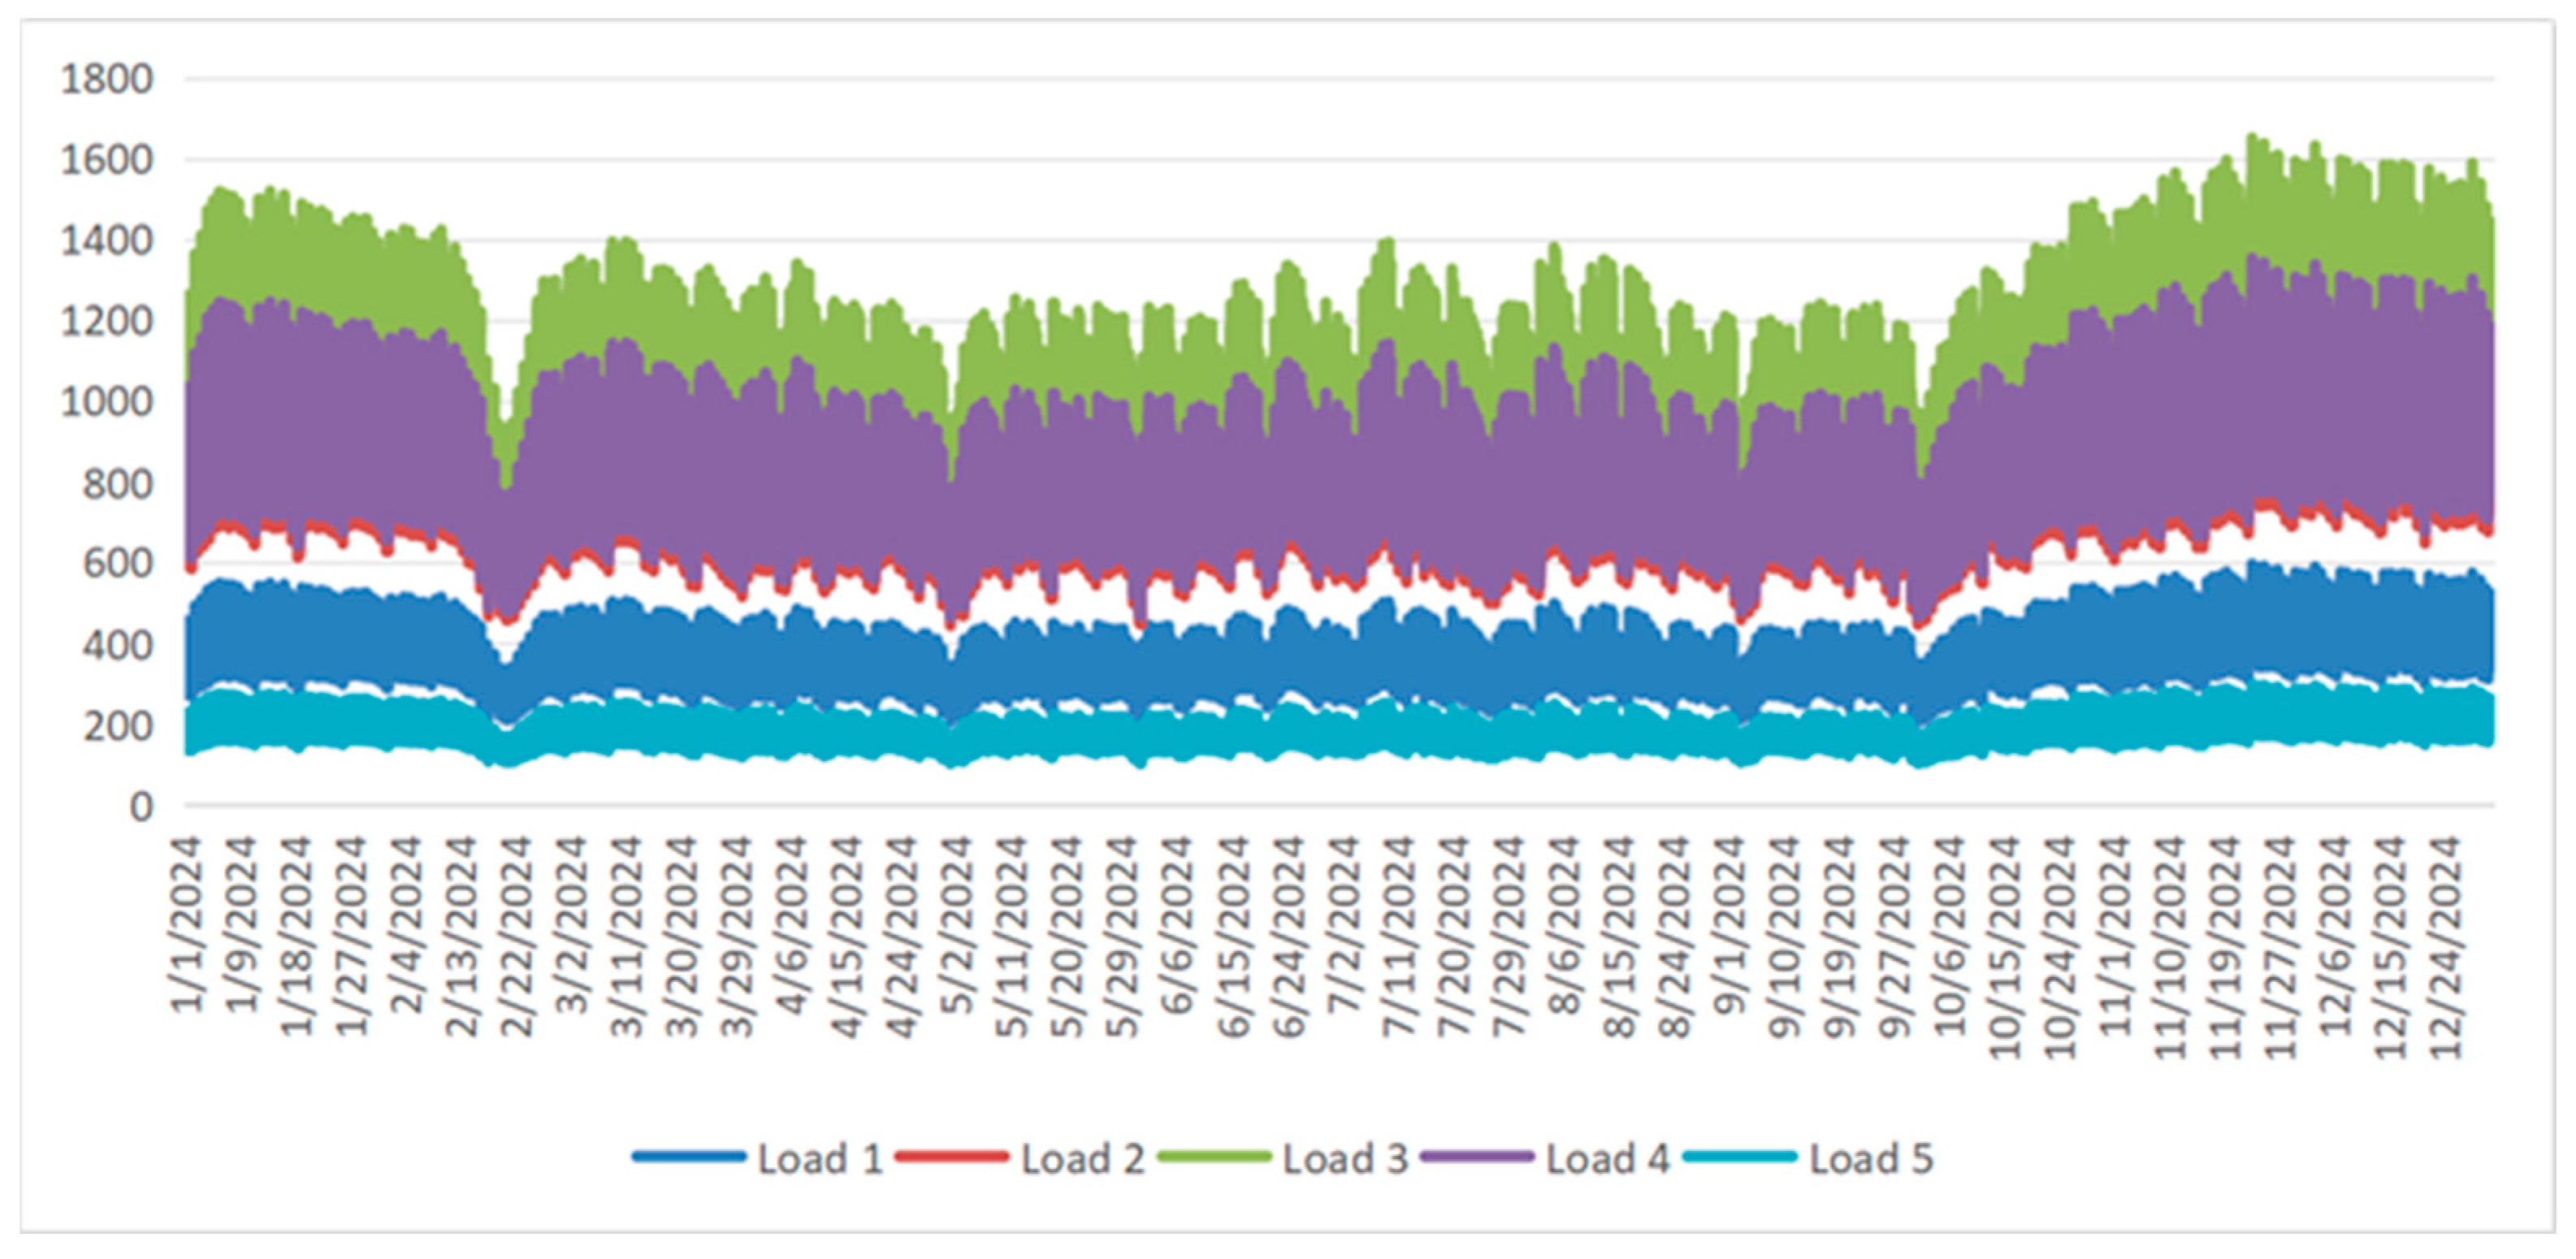The height and width of the screenshot is (1259, 2576).
Task: Select the green Load 3 legend line
Action: pyautogui.click(x=1215, y=1157)
